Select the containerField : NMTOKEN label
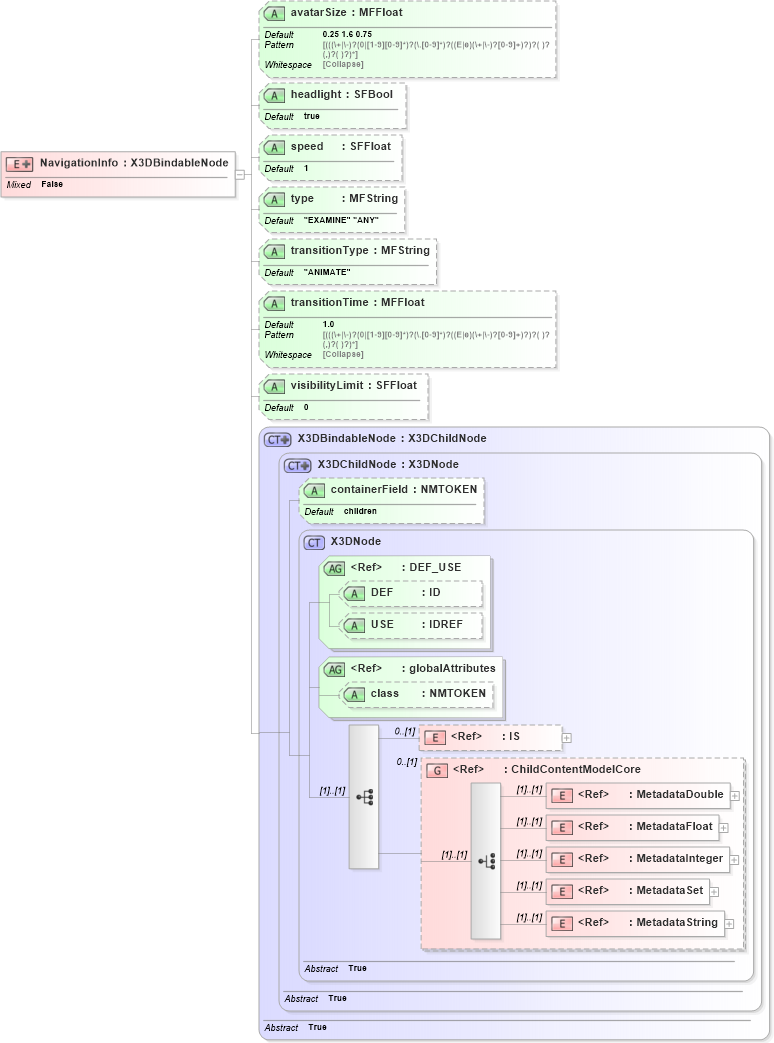Viewport: 774px width, 1043px height. (x=404, y=490)
